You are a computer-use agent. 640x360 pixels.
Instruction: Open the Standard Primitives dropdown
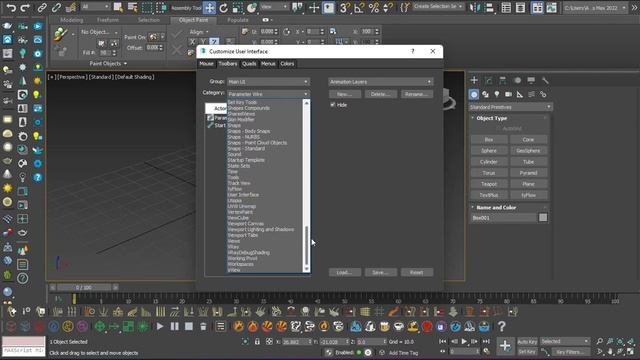click(510, 107)
